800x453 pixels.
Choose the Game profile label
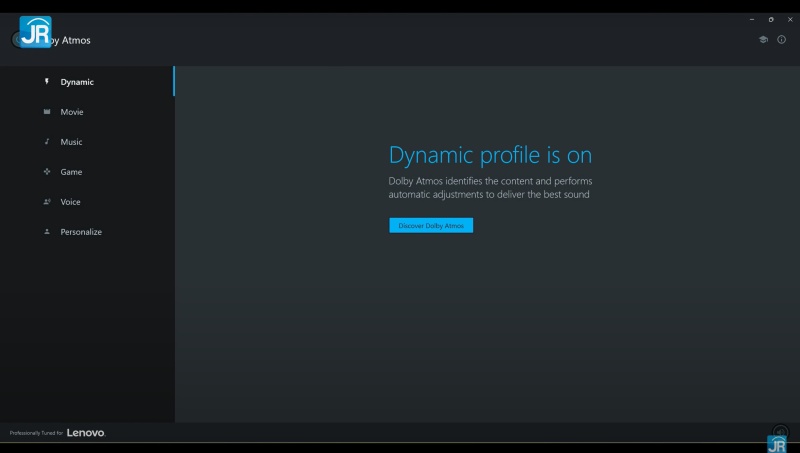click(x=71, y=172)
